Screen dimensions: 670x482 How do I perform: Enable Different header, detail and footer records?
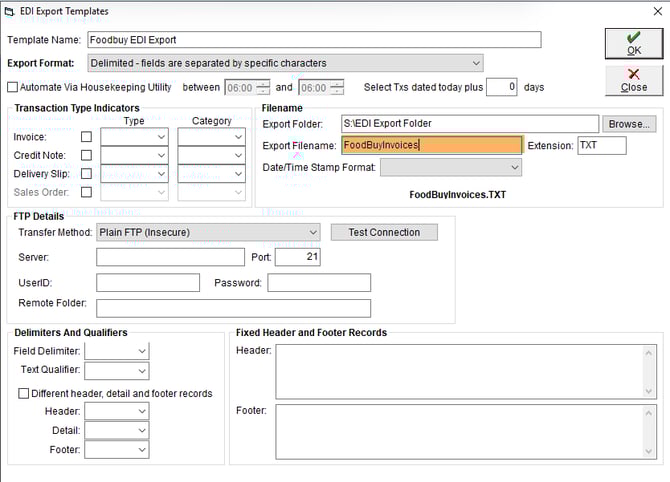point(24,394)
